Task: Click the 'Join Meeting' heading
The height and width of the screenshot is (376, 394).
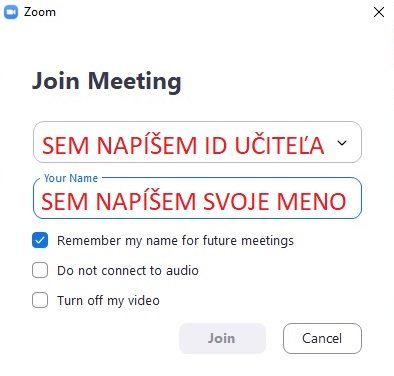Action: pyautogui.click(x=107, y=82)
